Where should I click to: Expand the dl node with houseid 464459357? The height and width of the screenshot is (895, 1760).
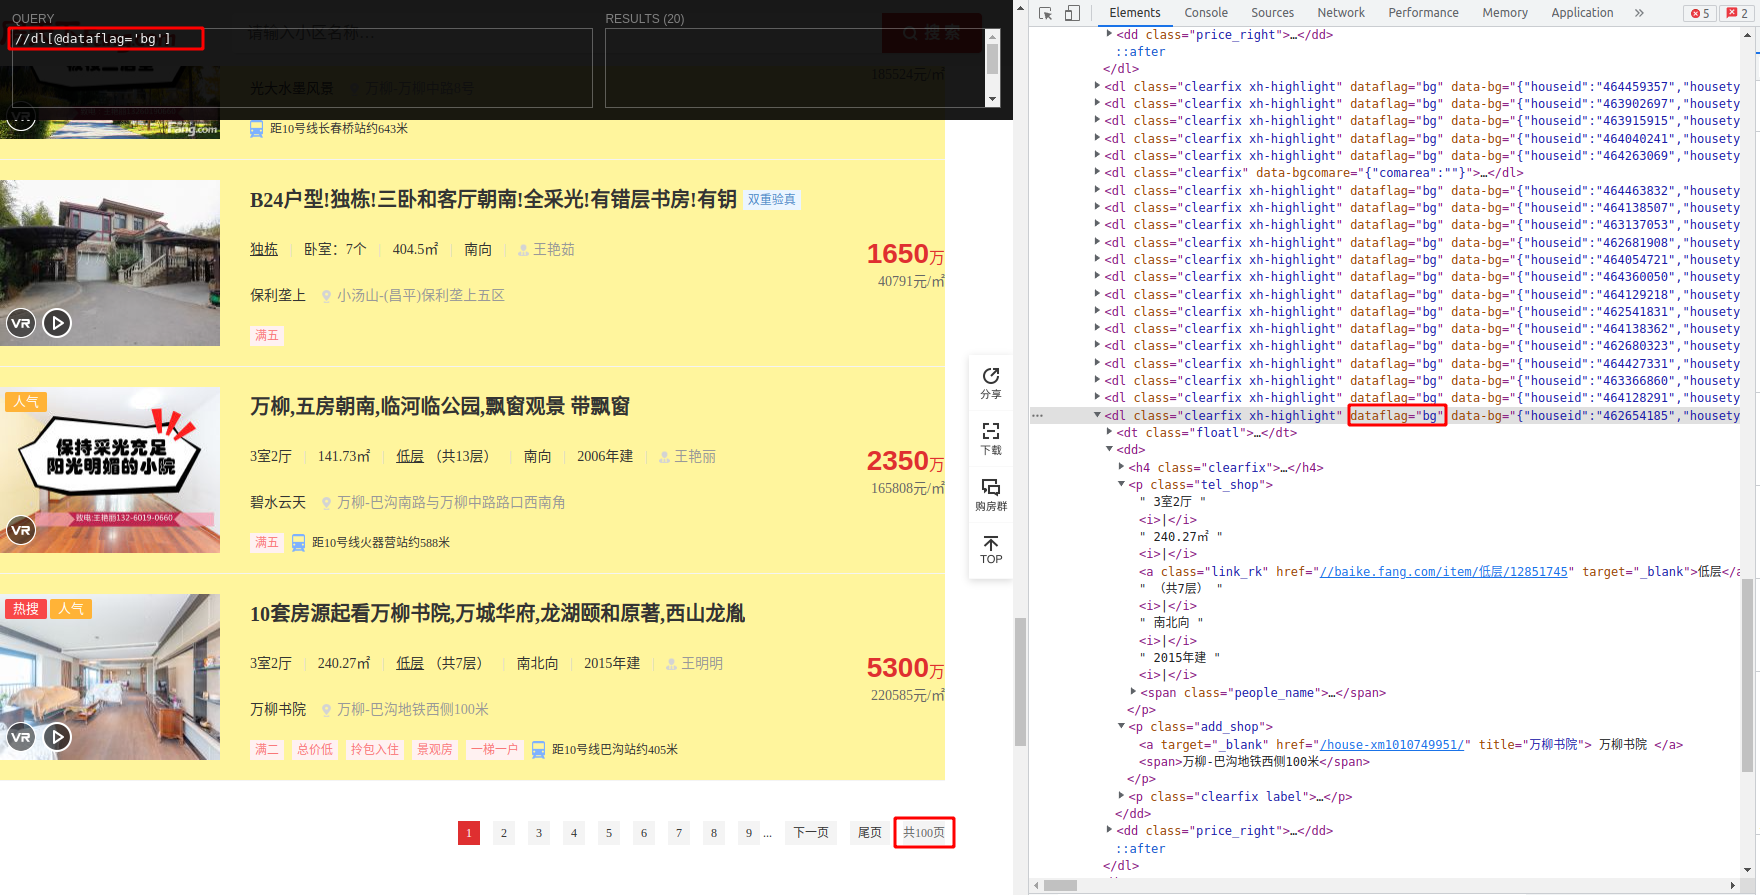(1097, 86)
